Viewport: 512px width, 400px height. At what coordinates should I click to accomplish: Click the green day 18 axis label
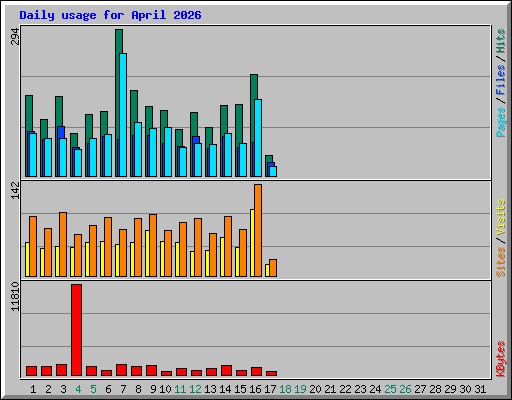[x=285, y=389]
